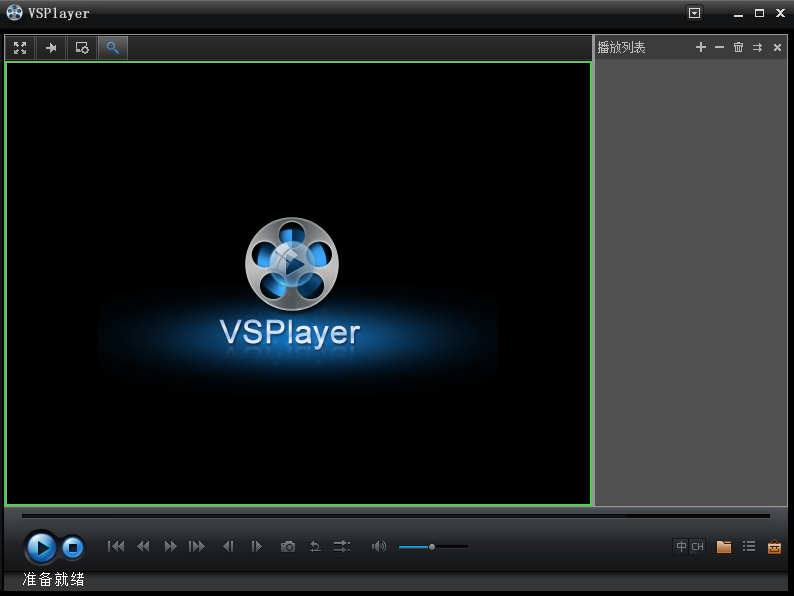Image resolution: width=794 pixels, height=596 pixels.
Task: Open a file with the orange folder icon
Action: pos(724,546)
